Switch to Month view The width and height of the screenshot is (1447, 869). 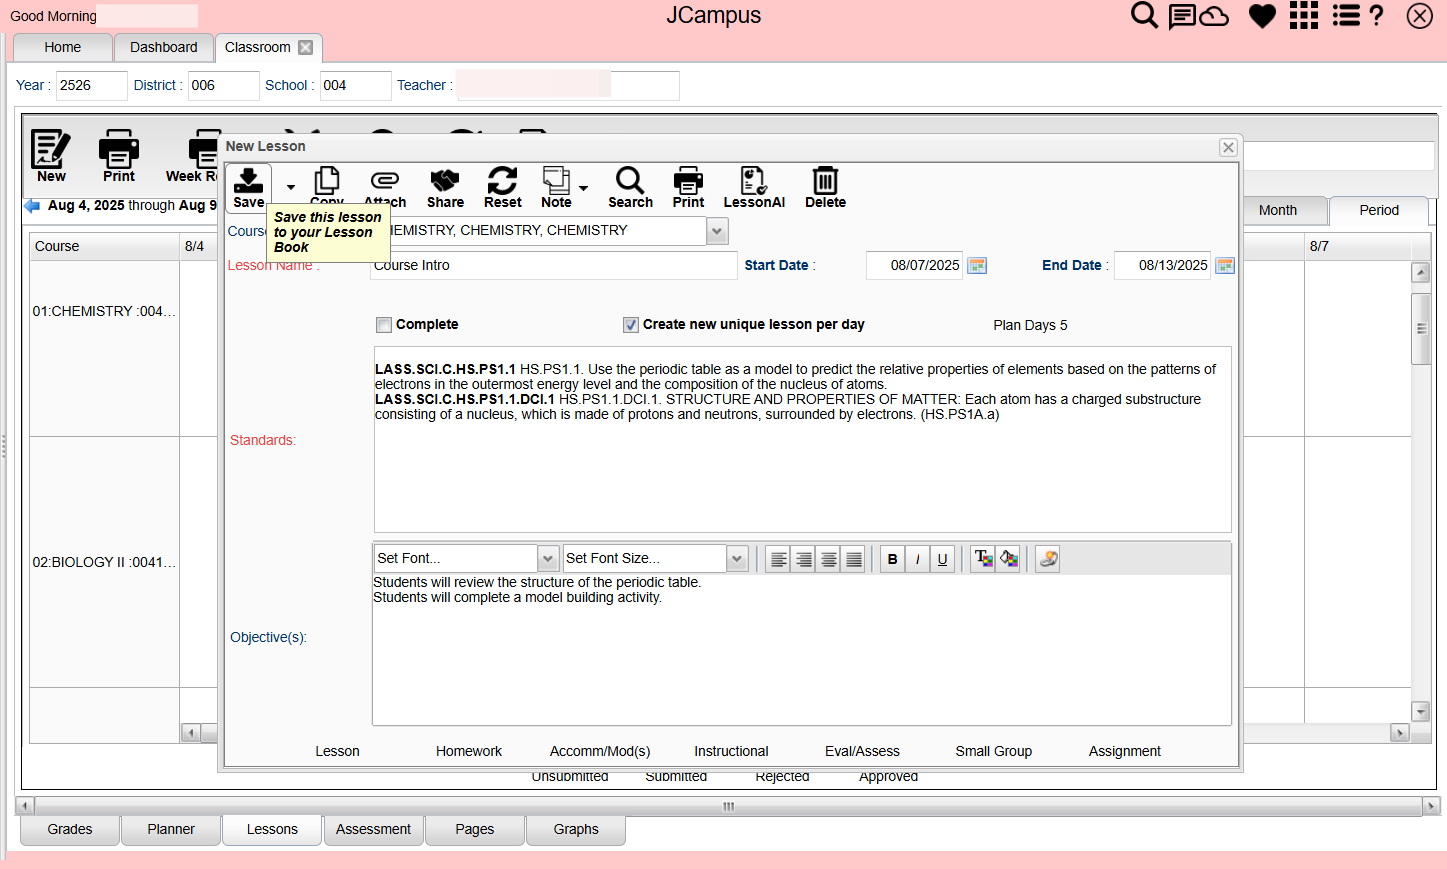1278,210
